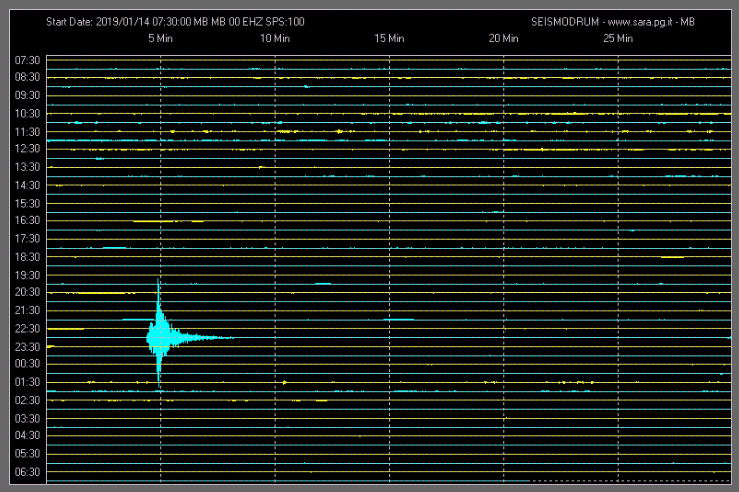
Task: Click the 17:30 row label
Action: coord(27,238)
